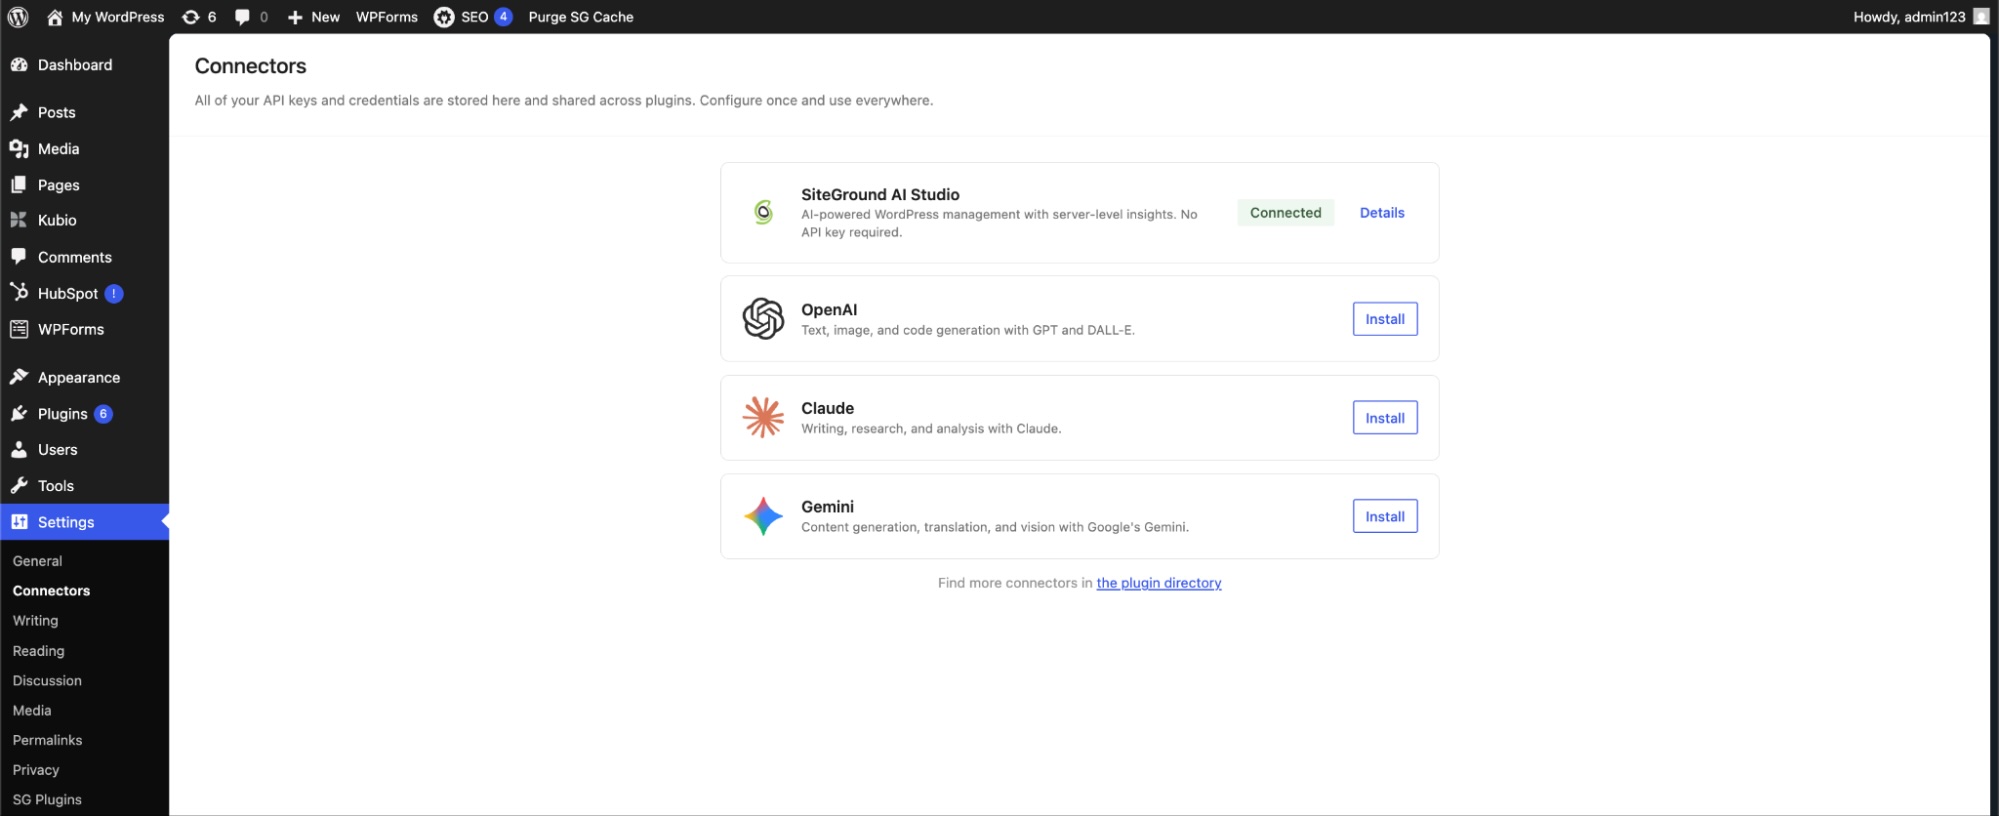Install the OpenAI connector
The height and width of the screenshot is (816, 1999).
coord(1385,319)
